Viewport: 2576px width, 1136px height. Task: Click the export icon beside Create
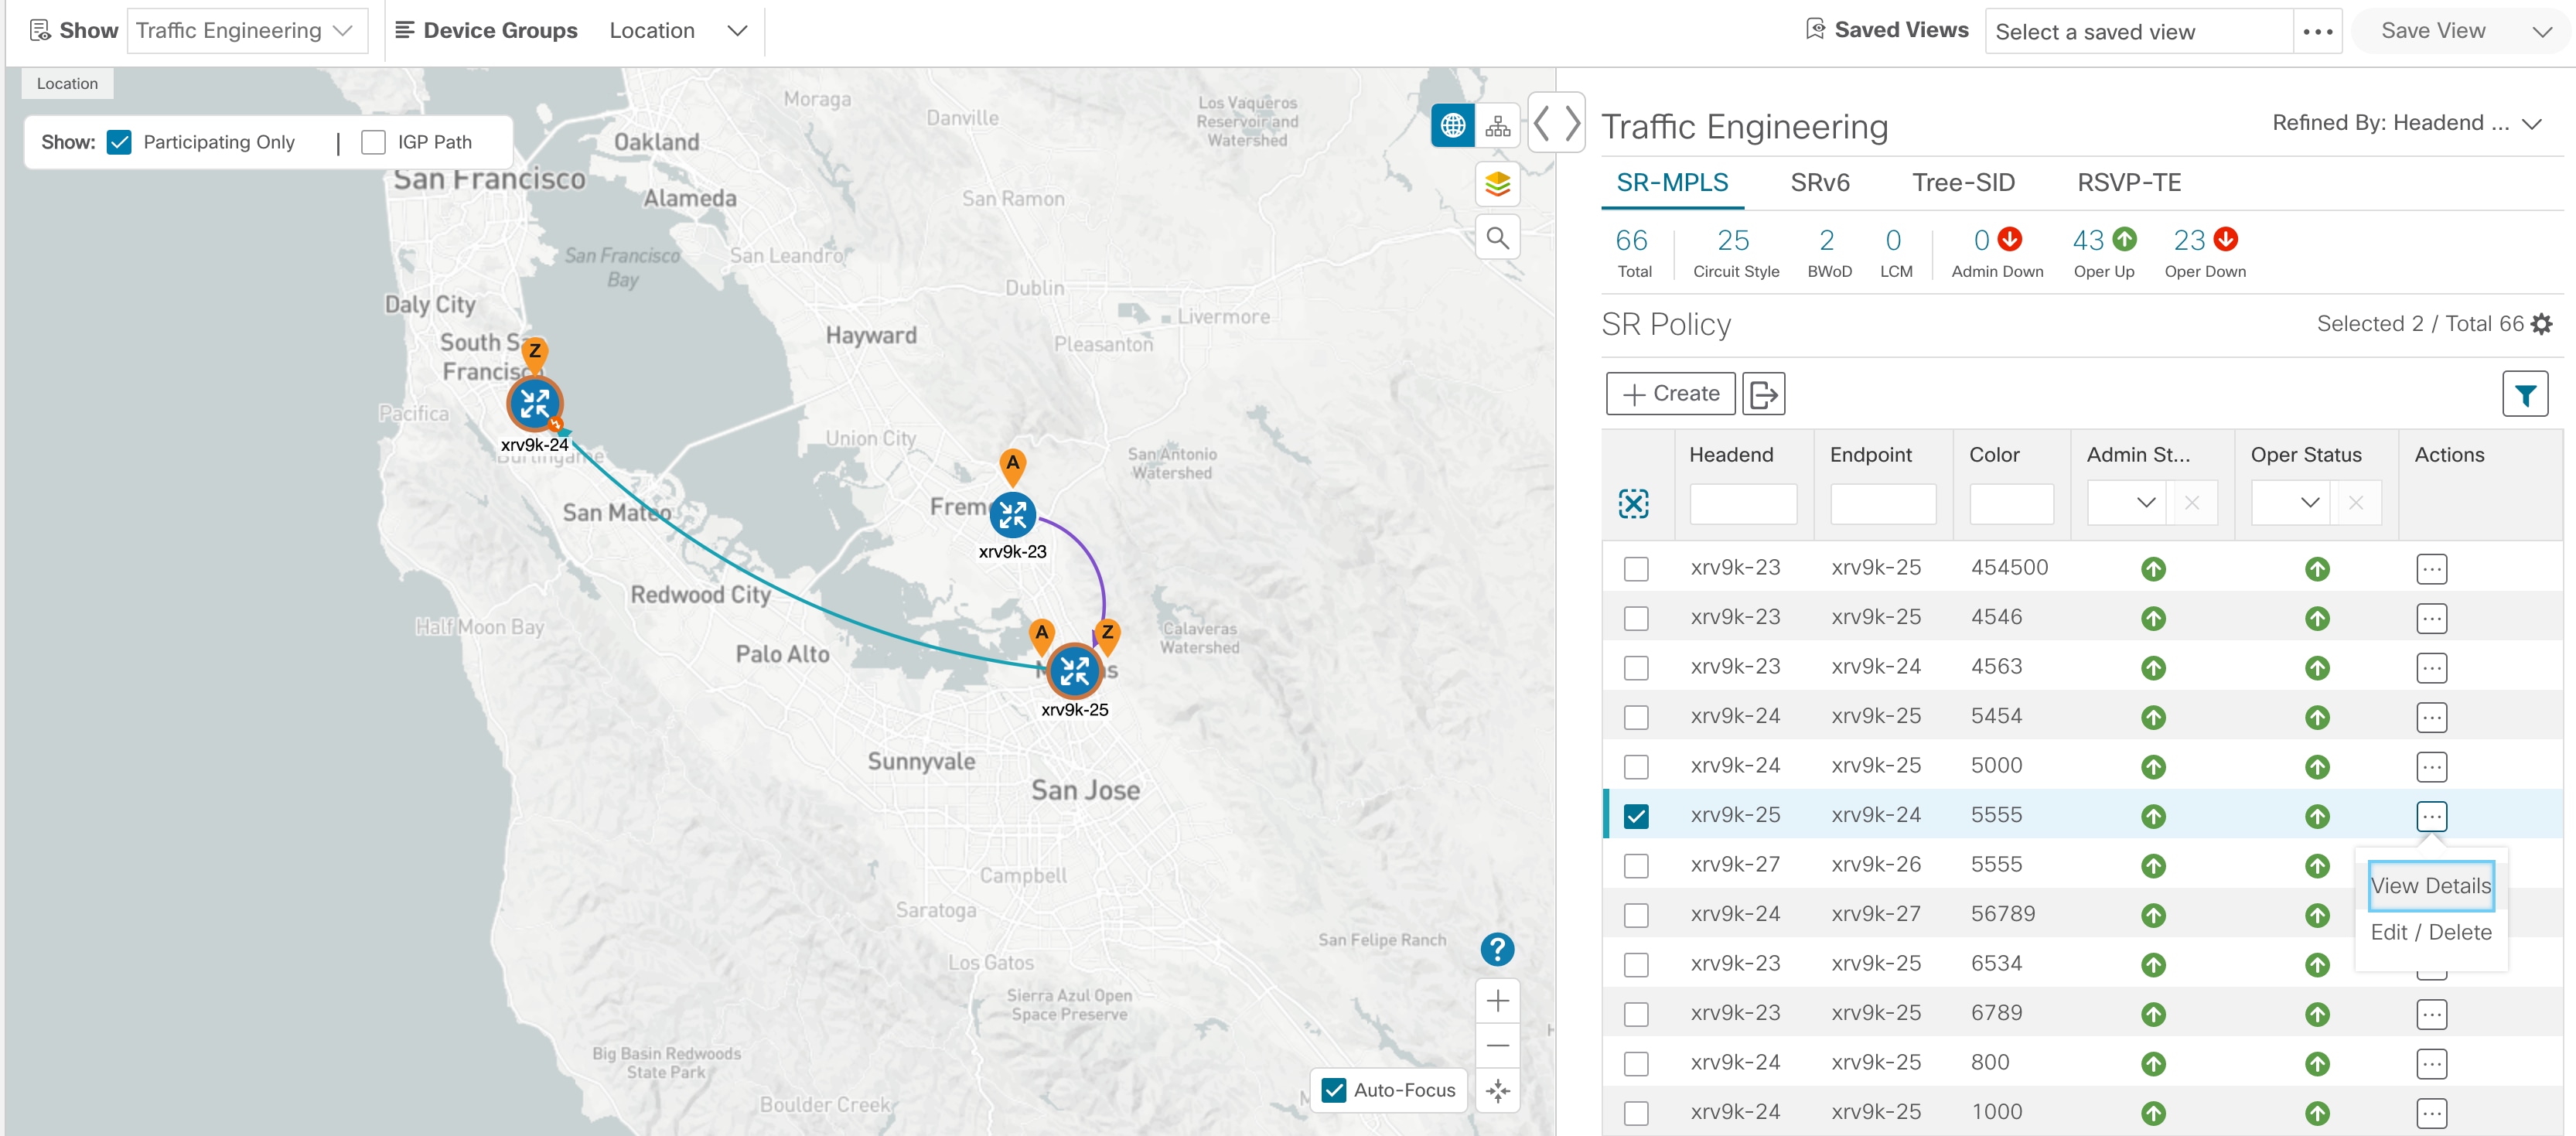1763,394
